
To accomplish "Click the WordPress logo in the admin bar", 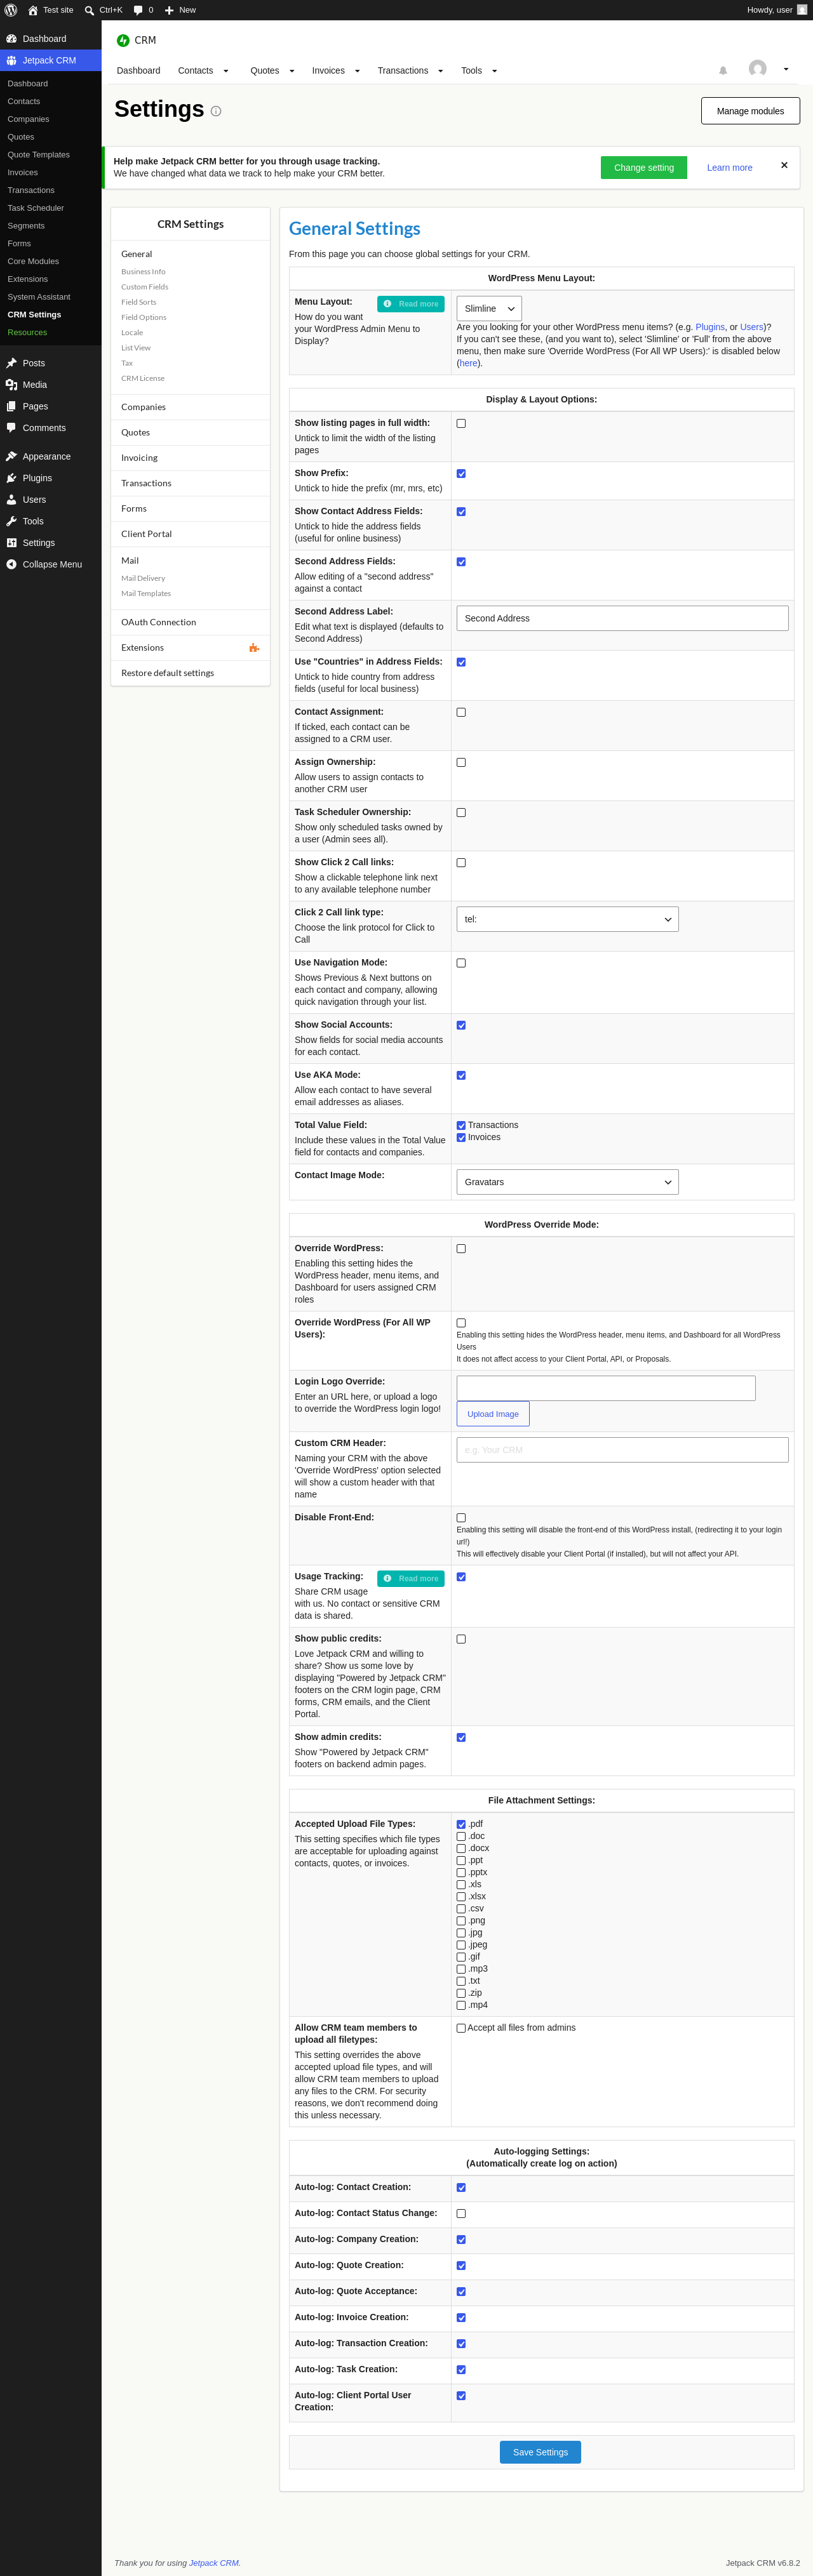I will click(11, 10).
